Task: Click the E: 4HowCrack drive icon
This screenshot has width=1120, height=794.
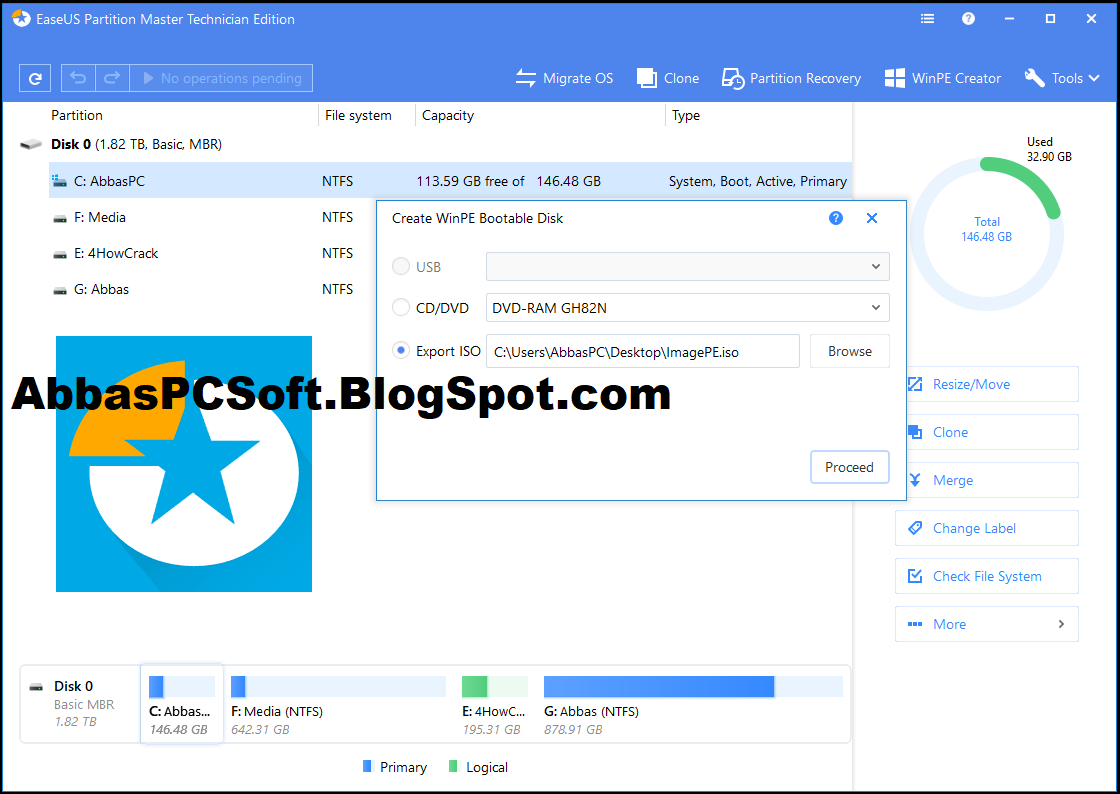Action: click(x=60, y=254)
